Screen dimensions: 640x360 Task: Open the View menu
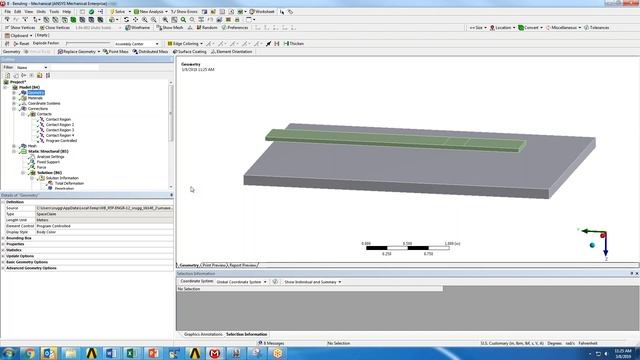(29, 12)
